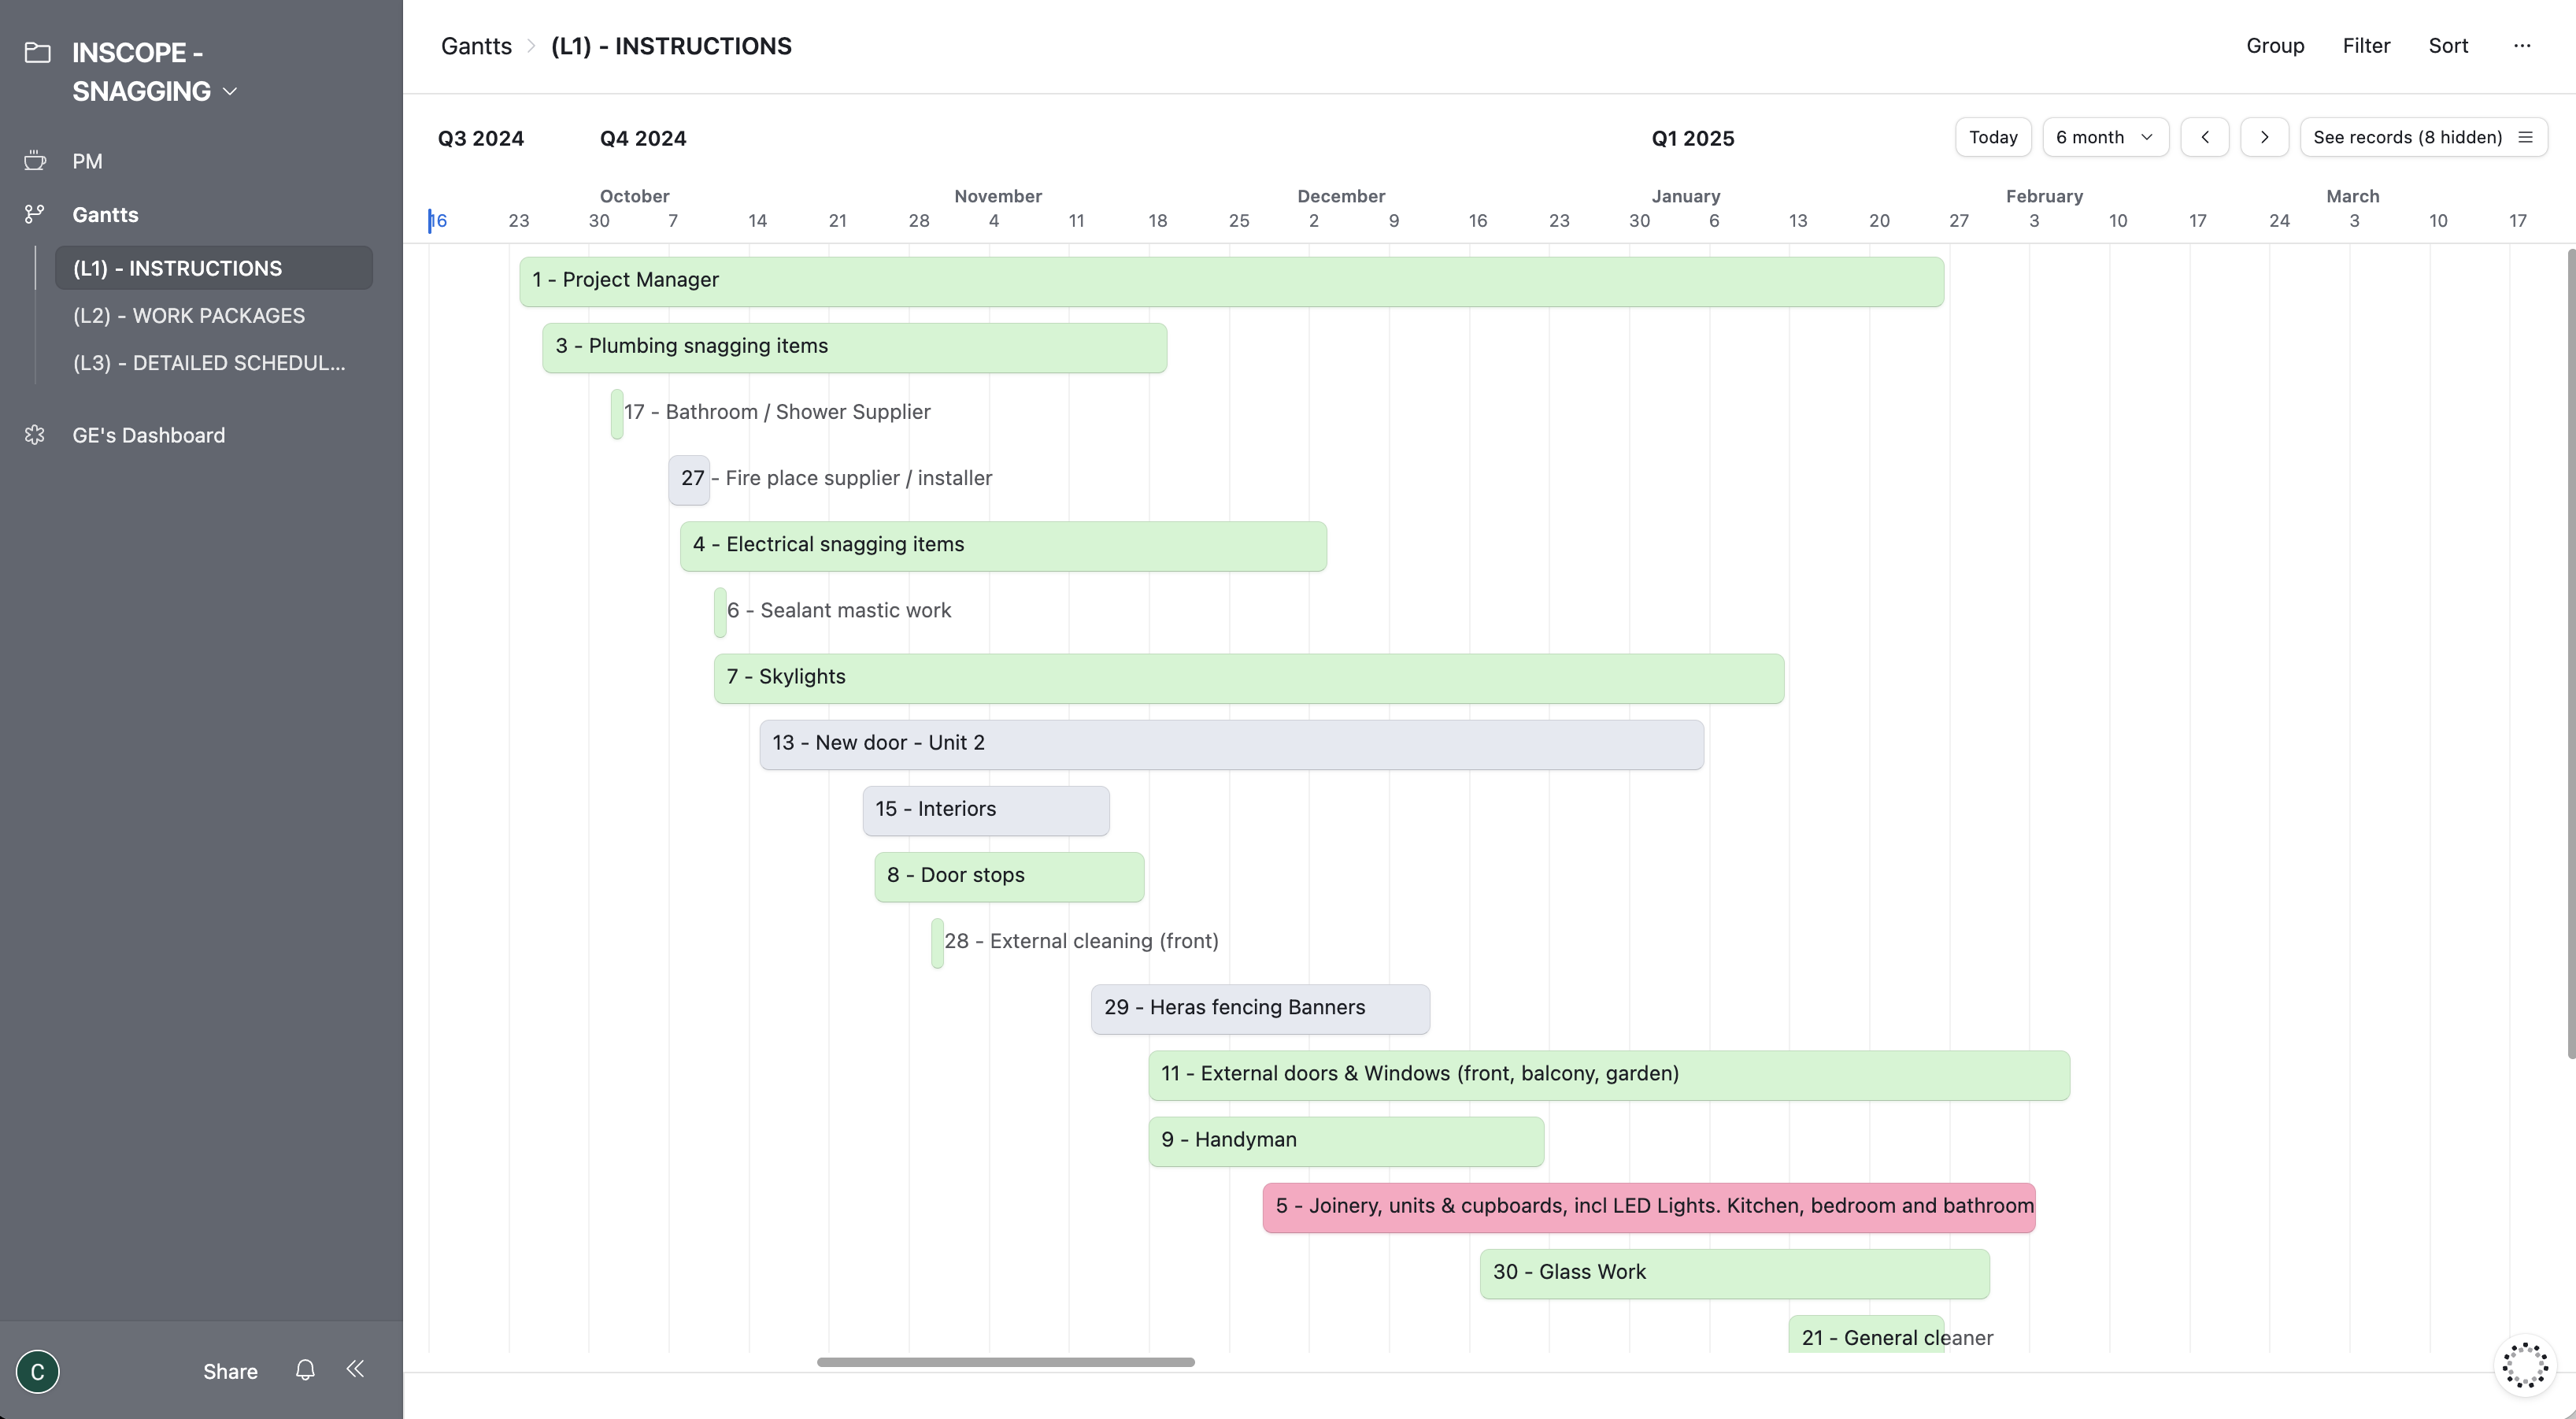Click the folder icon beside INSCOPE - SNAGGING
The image size is (2576, 1419).
coord(37,52)
